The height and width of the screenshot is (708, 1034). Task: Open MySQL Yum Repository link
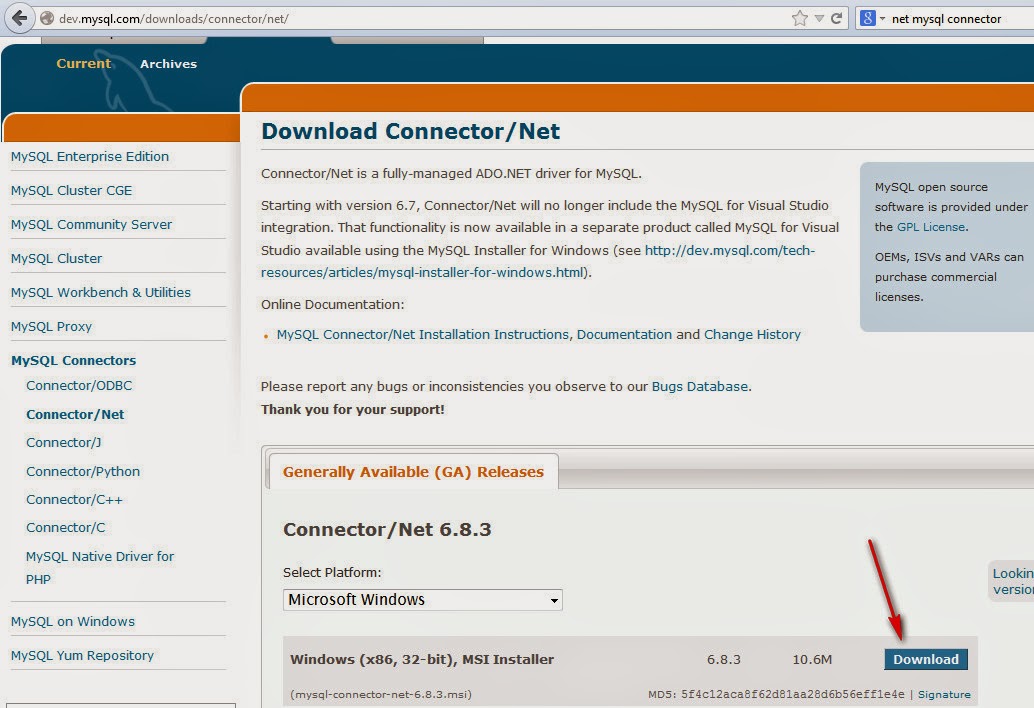(82, 655)
